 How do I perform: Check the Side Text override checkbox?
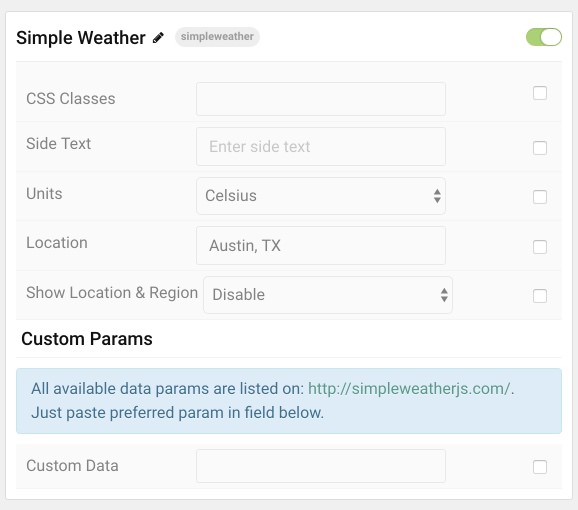[x=540, y=148]
